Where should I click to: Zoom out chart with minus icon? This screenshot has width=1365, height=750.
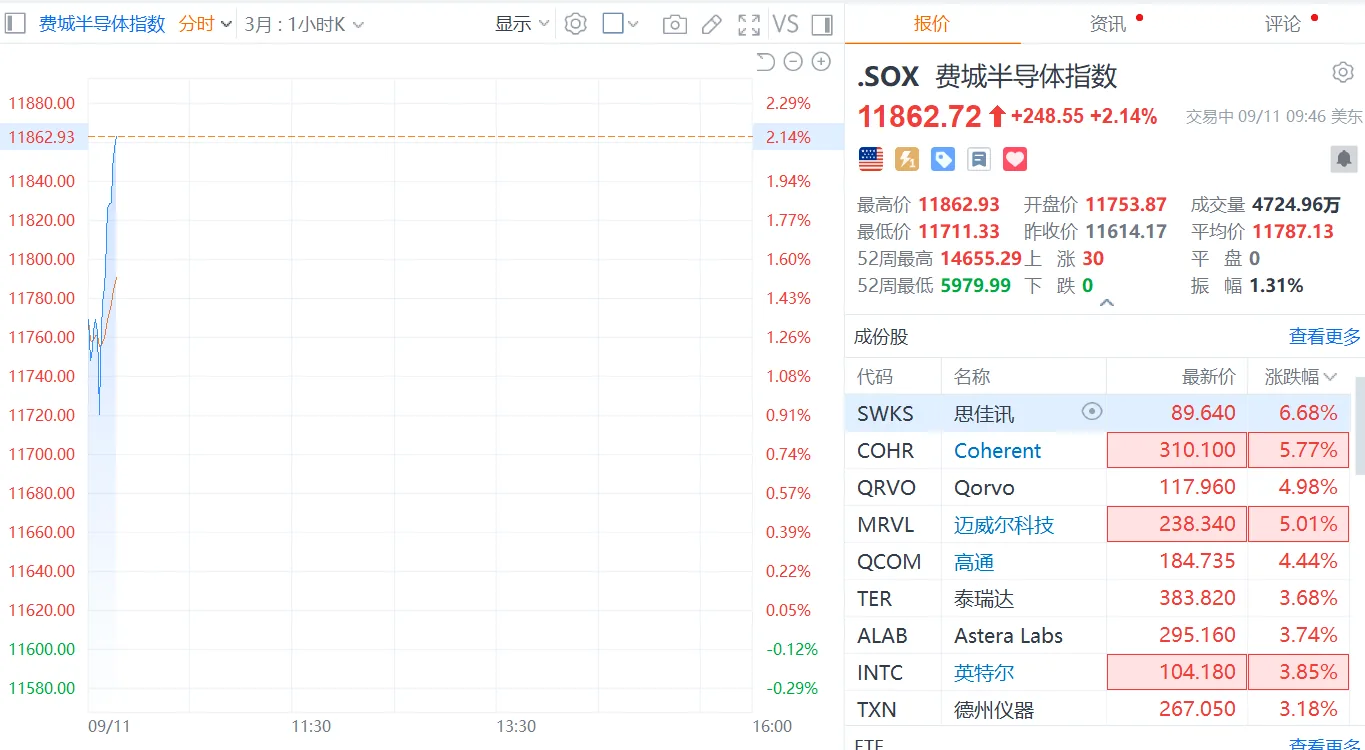pos(793,62)
